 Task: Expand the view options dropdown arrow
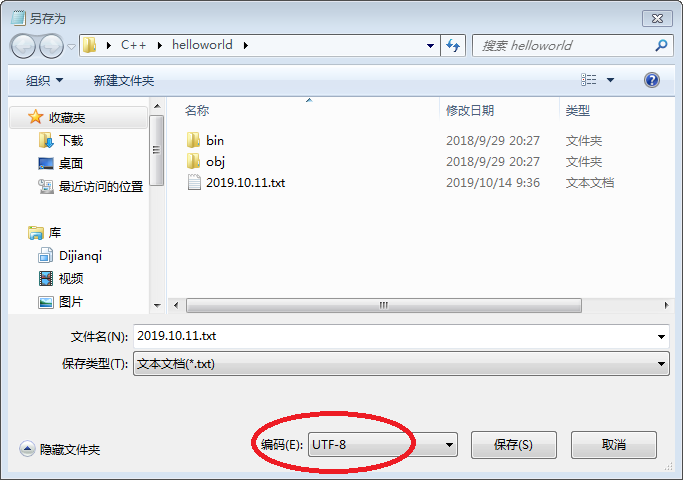610,80
